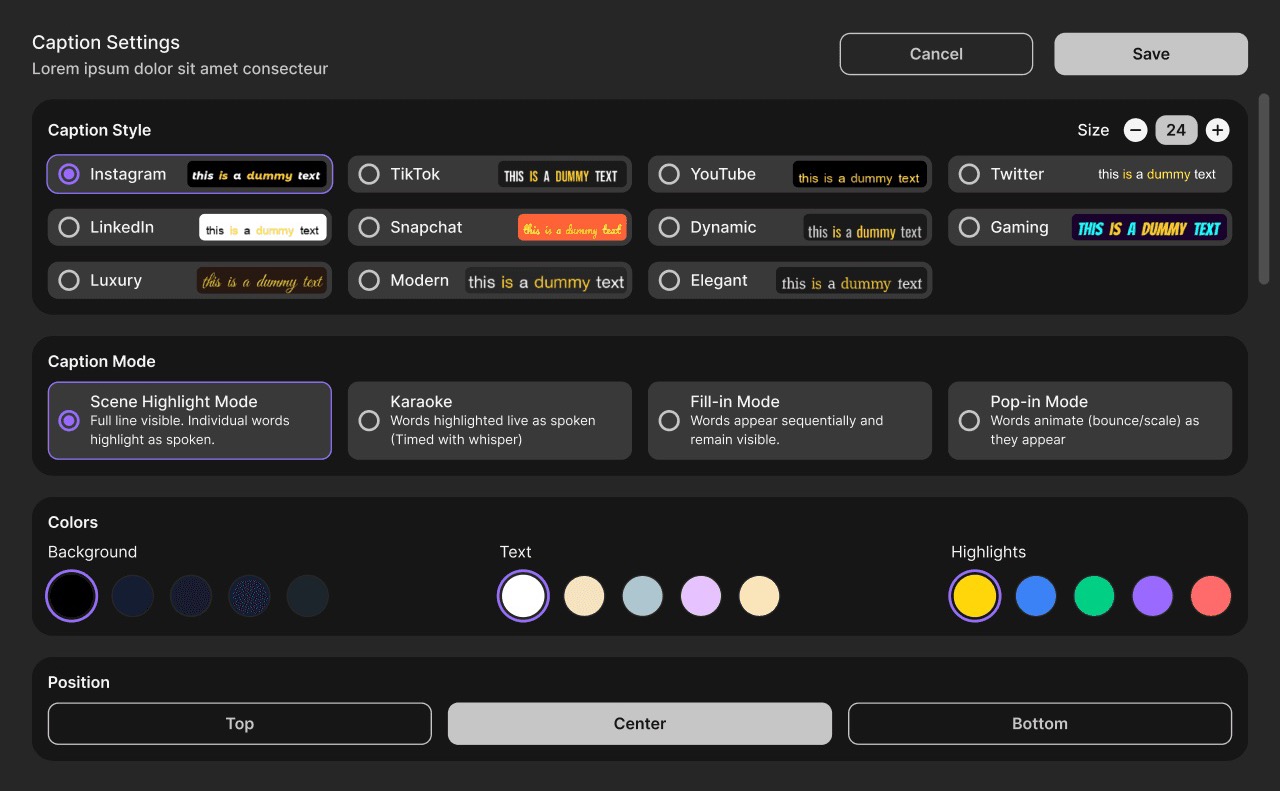Increase caption size with plus icon
1280x791 pixels.
tap(1217, 130)
